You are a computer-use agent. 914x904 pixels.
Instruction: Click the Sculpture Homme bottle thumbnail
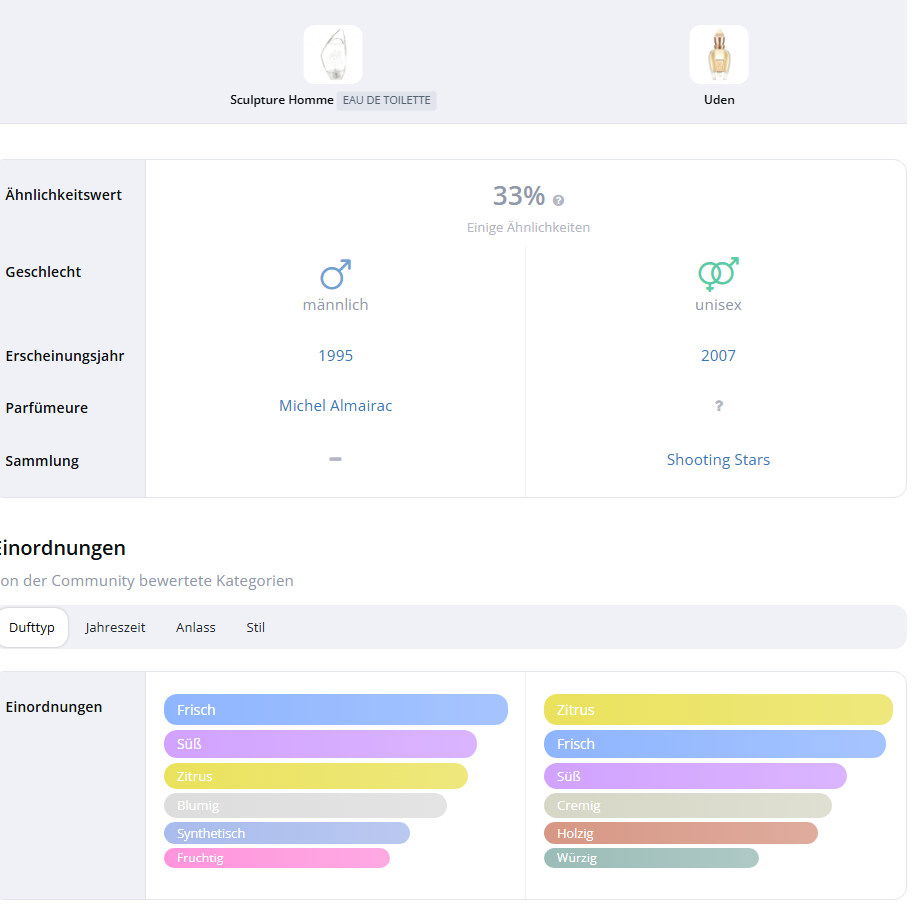[x=333, y=55]
